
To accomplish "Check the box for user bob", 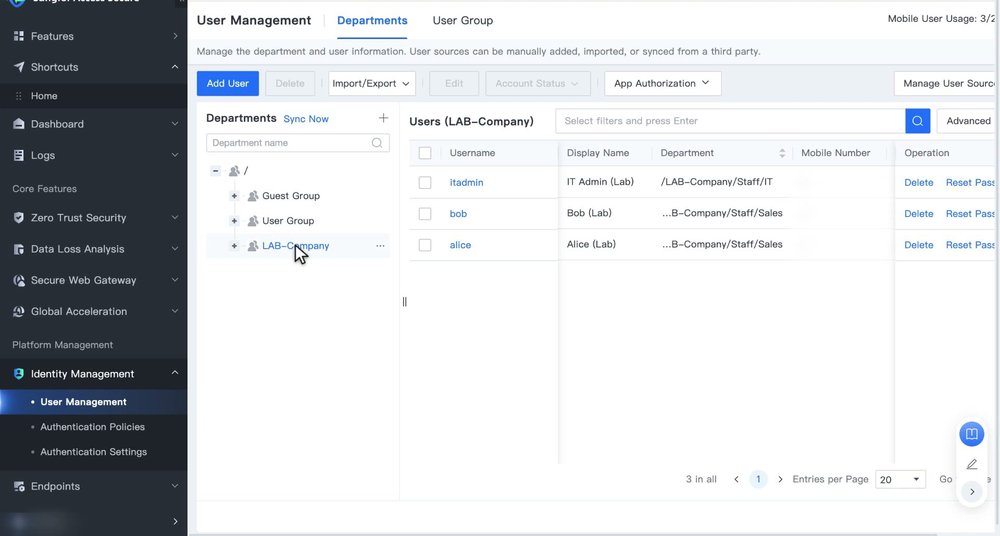I will [425, 214].
